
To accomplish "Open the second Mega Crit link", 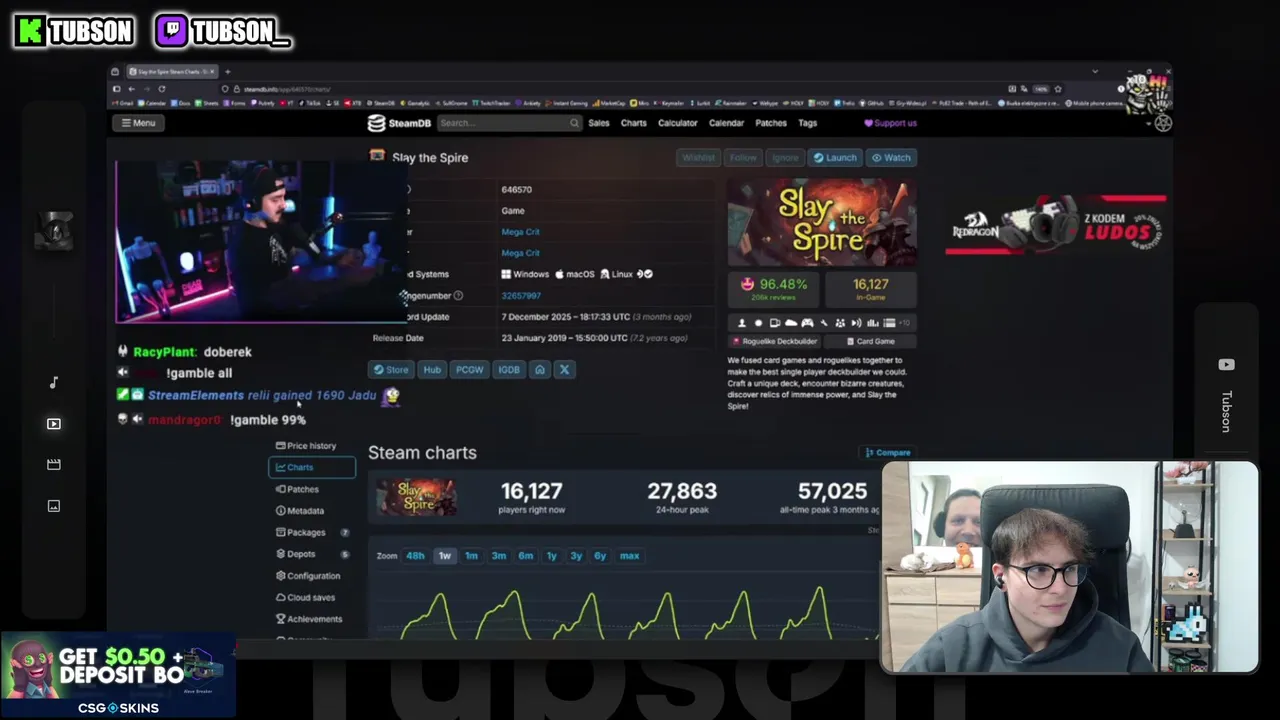I will click(x=520, y=253).
